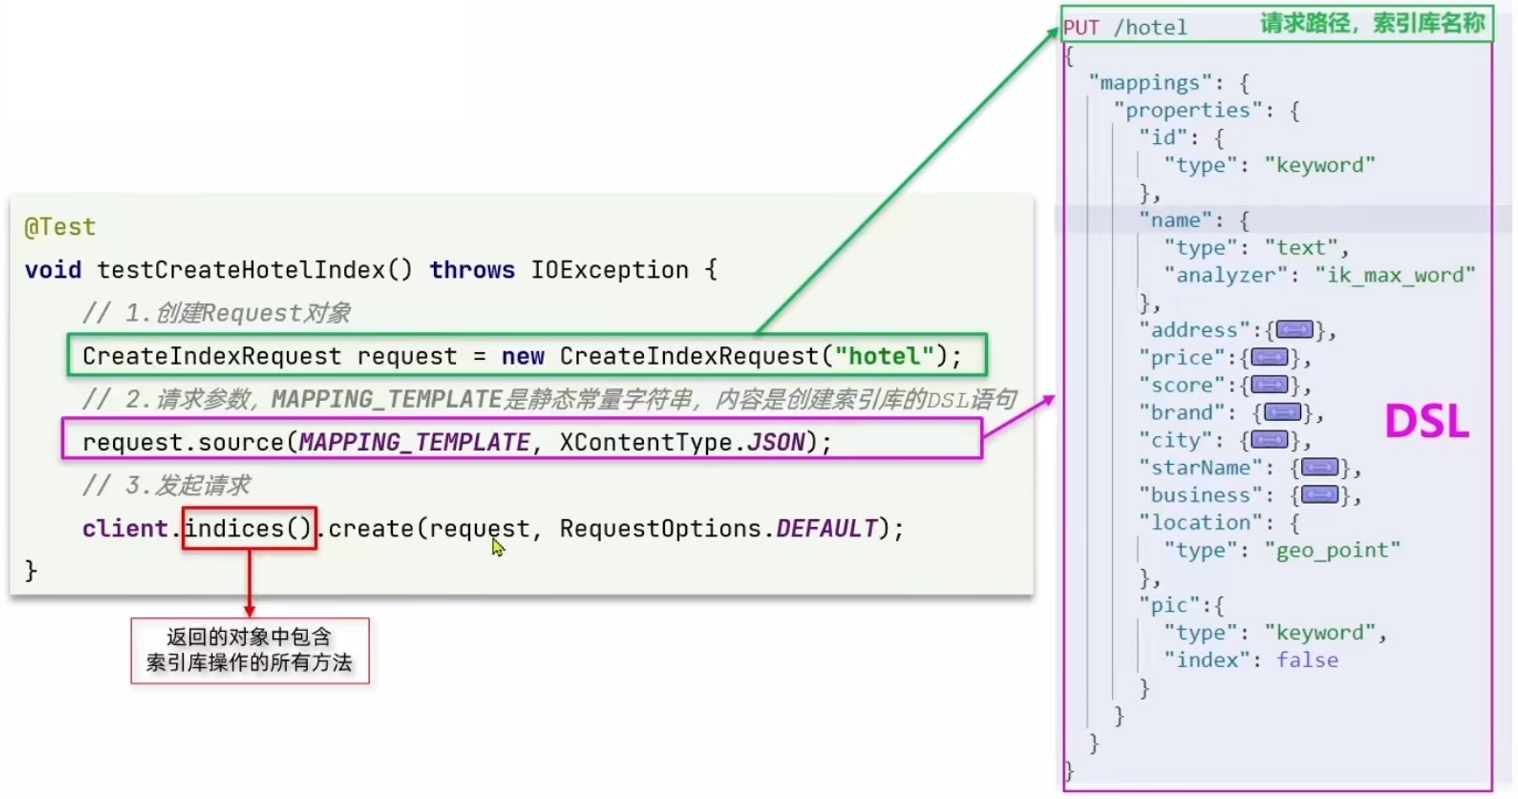This screenshot has height=799, width=1518.
Task: Click the comment "3.发起请求"
Action: tap(166, 485)
